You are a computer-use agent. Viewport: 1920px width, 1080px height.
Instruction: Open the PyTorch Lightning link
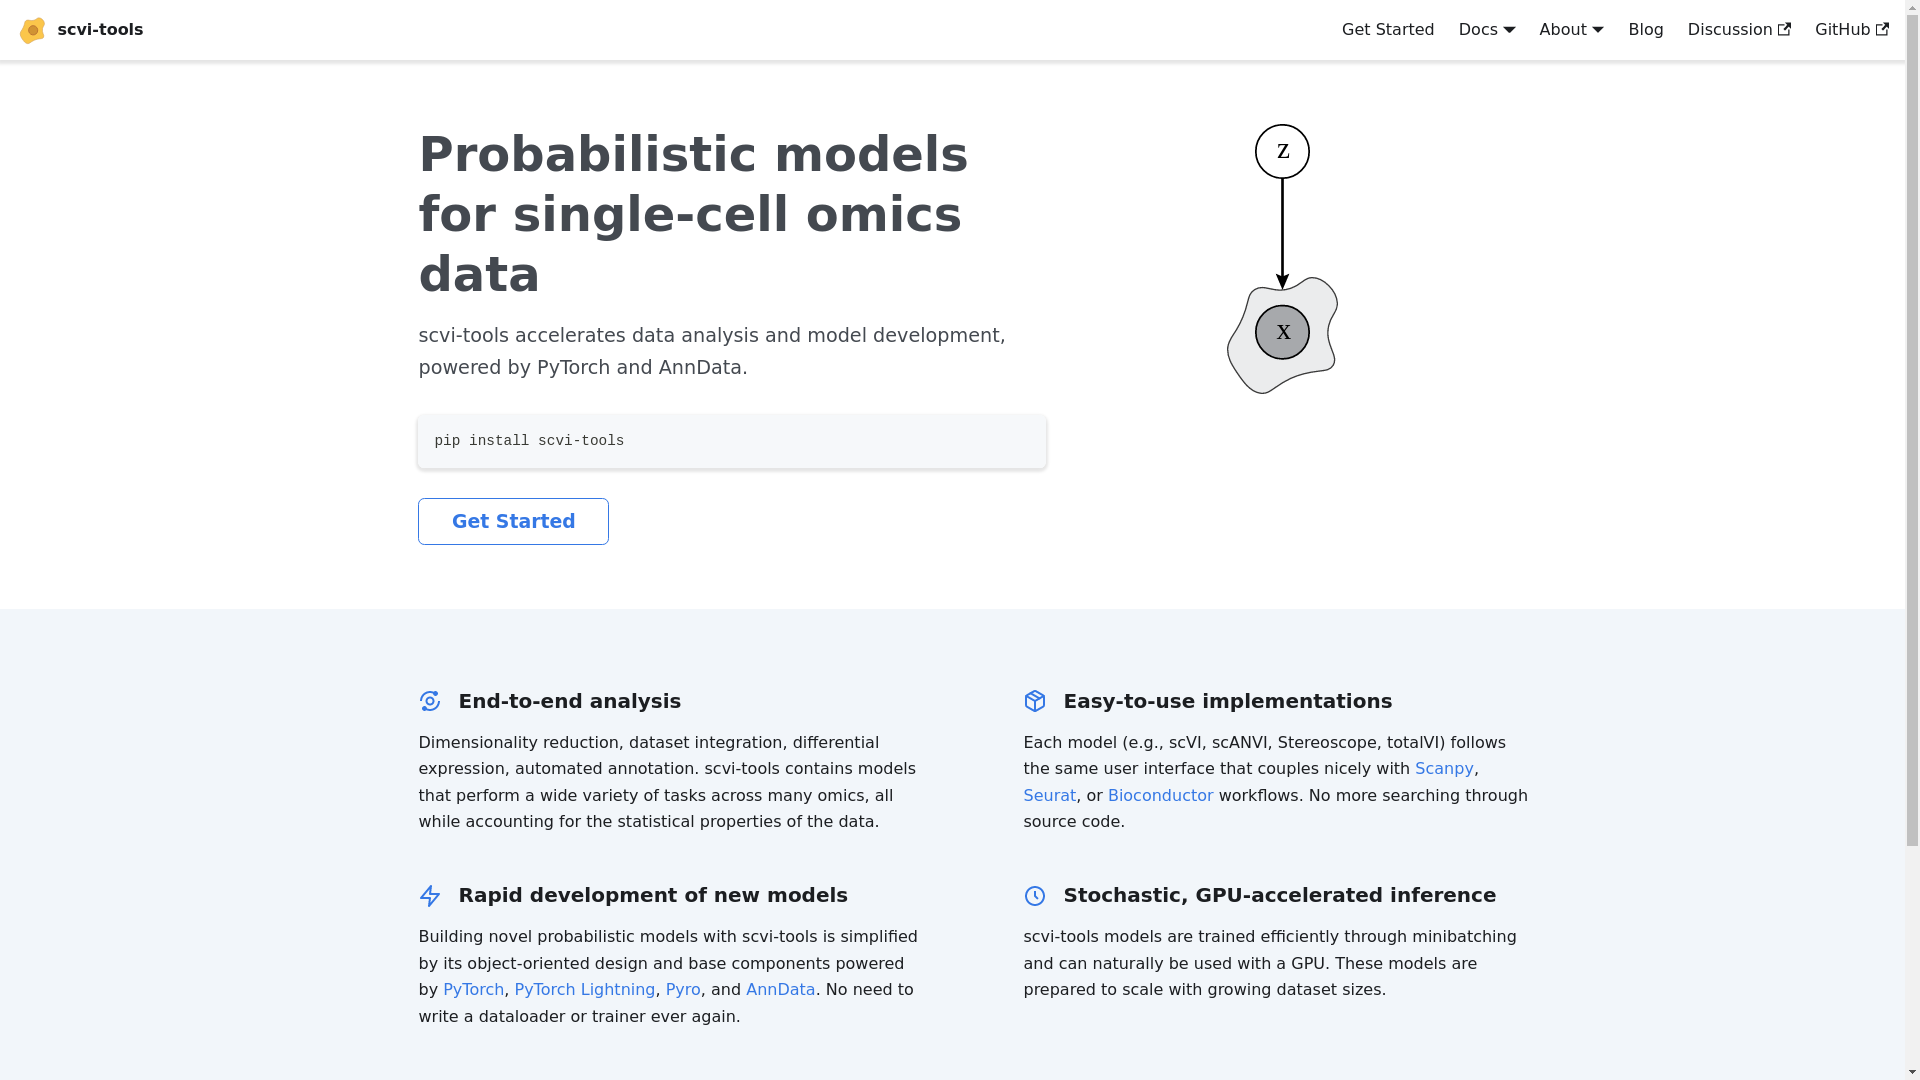coord(585,990)
